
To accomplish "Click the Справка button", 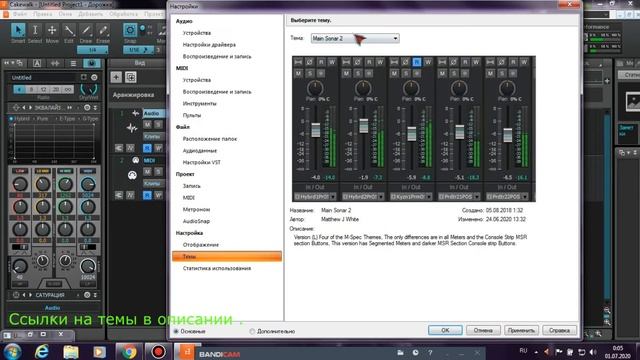I will (x=559, y=330).
